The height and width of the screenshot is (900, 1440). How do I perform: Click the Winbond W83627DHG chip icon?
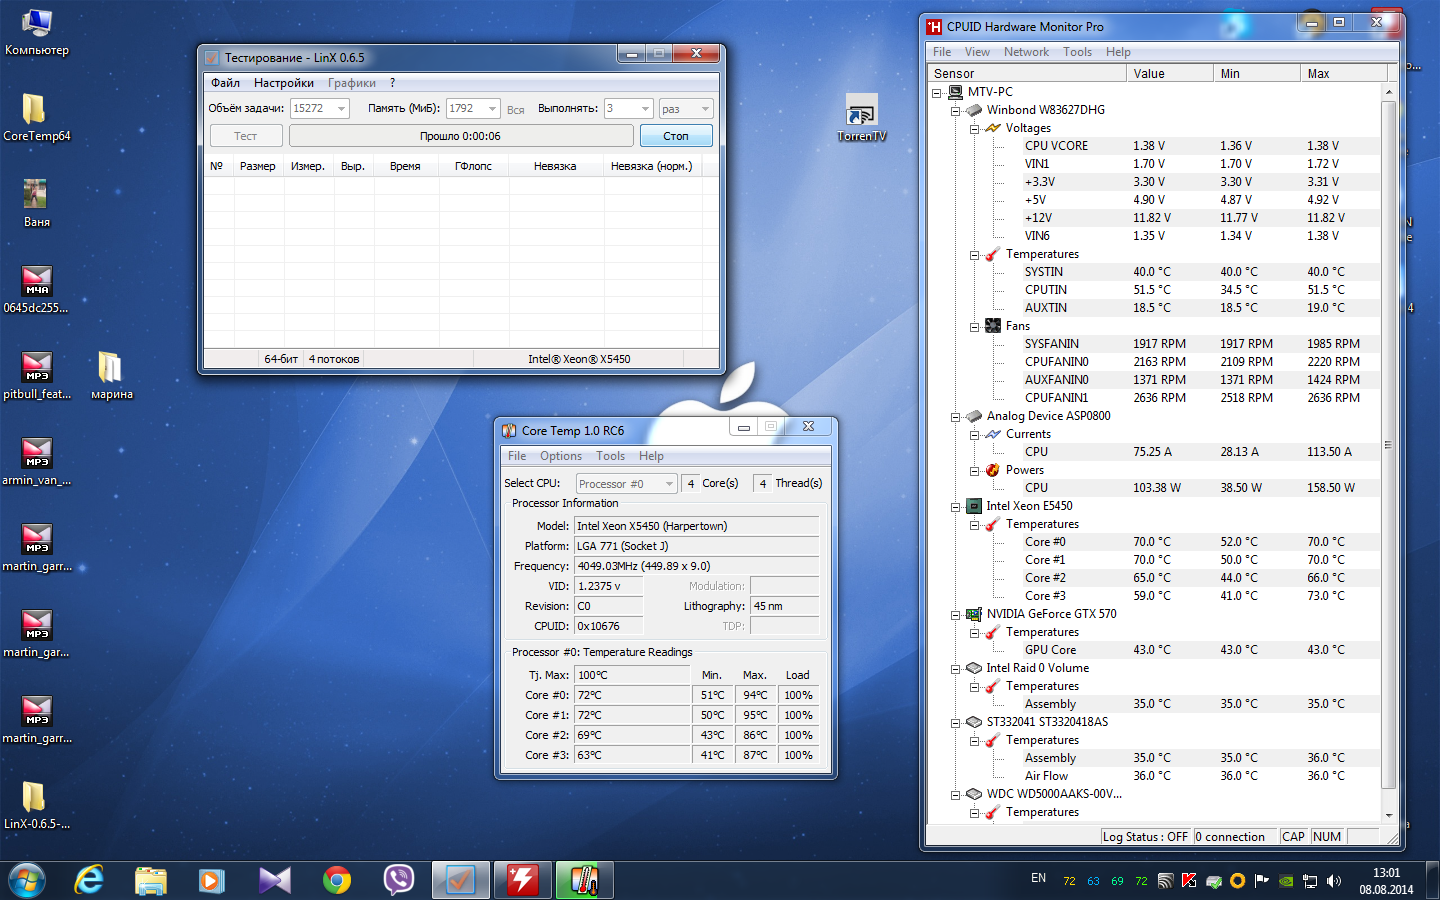tap(974, 110)
